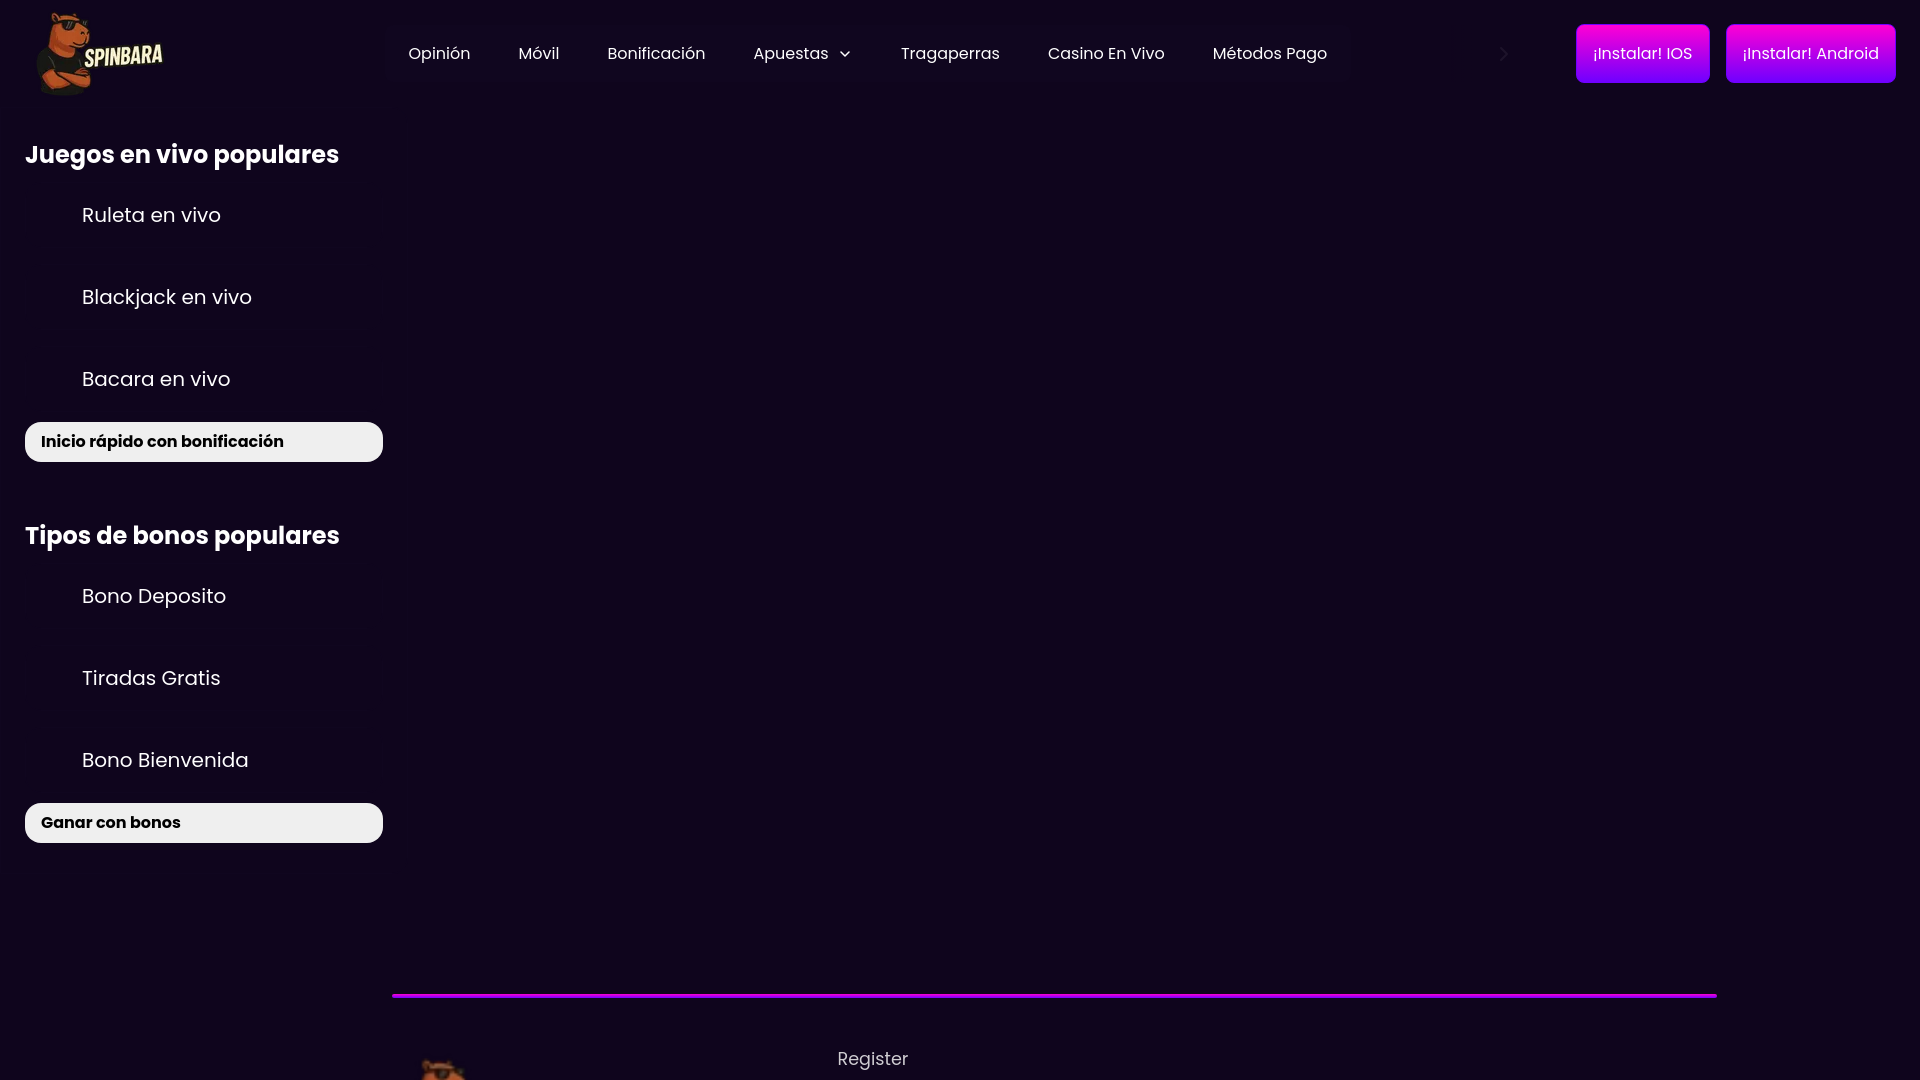Open the Bonificación nav link
This screenshot has width=1920, height=1080.
pyautogui.click(x=656, y=54)
